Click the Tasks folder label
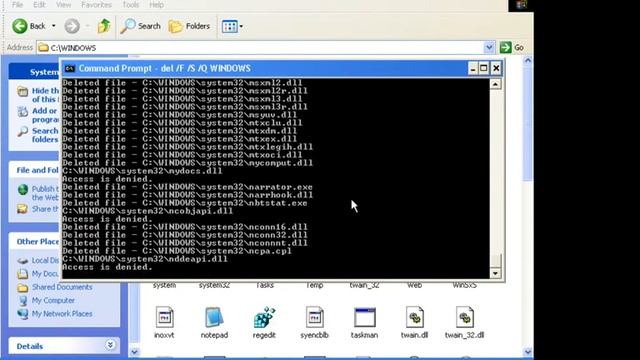This screenshot has width=640, height=360. coord(264,285)
